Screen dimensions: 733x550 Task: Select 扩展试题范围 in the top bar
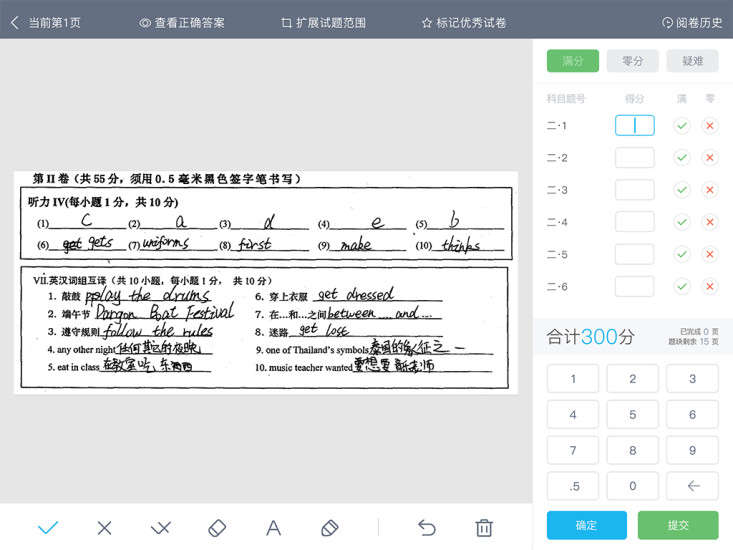coord(323,22)
